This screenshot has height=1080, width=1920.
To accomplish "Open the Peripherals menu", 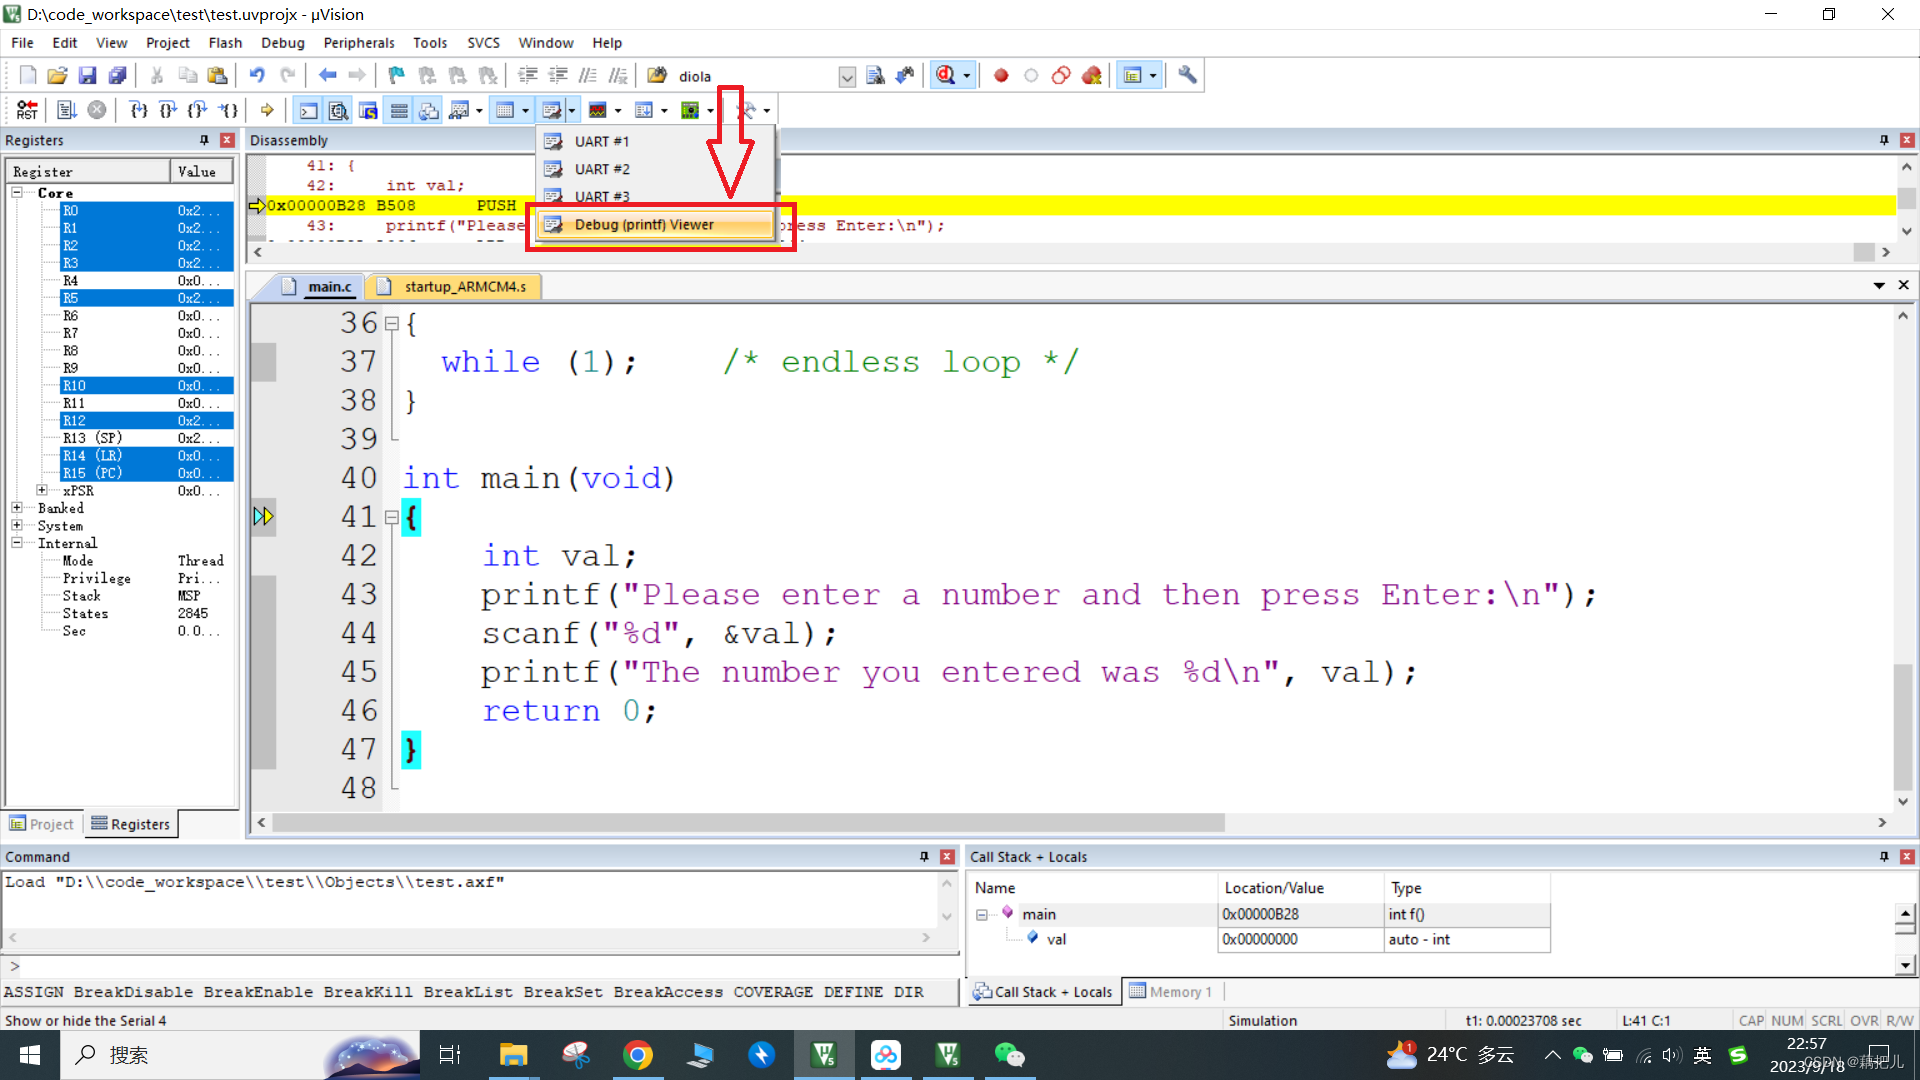I will (x=356, y=41).
